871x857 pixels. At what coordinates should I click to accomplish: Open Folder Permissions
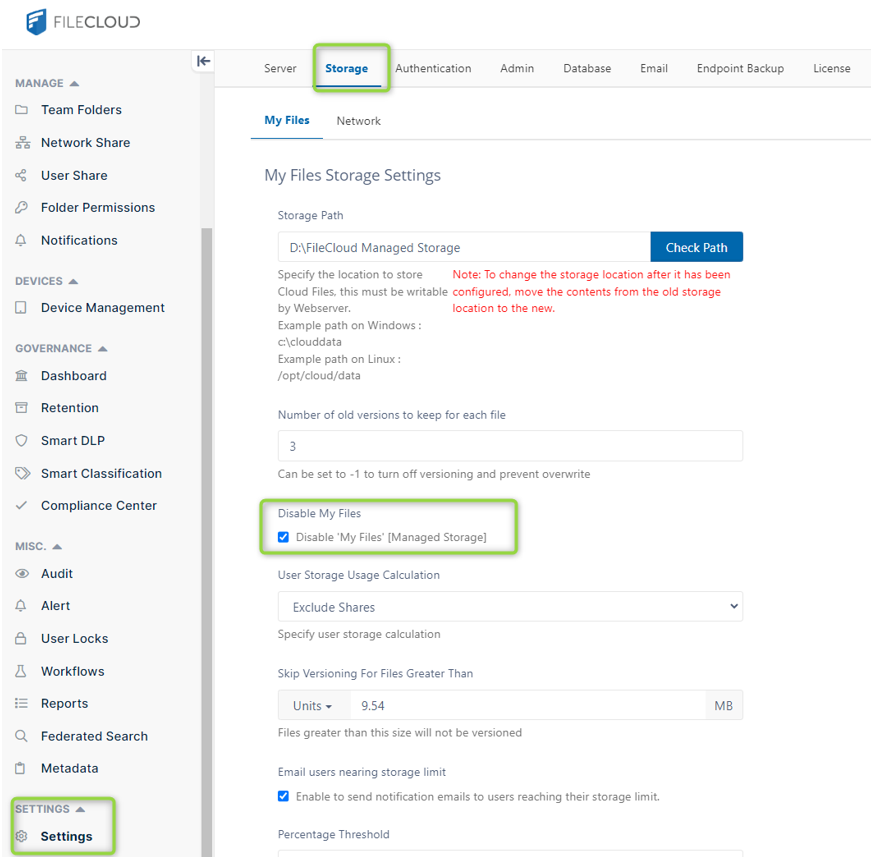[x=98, y=208]
